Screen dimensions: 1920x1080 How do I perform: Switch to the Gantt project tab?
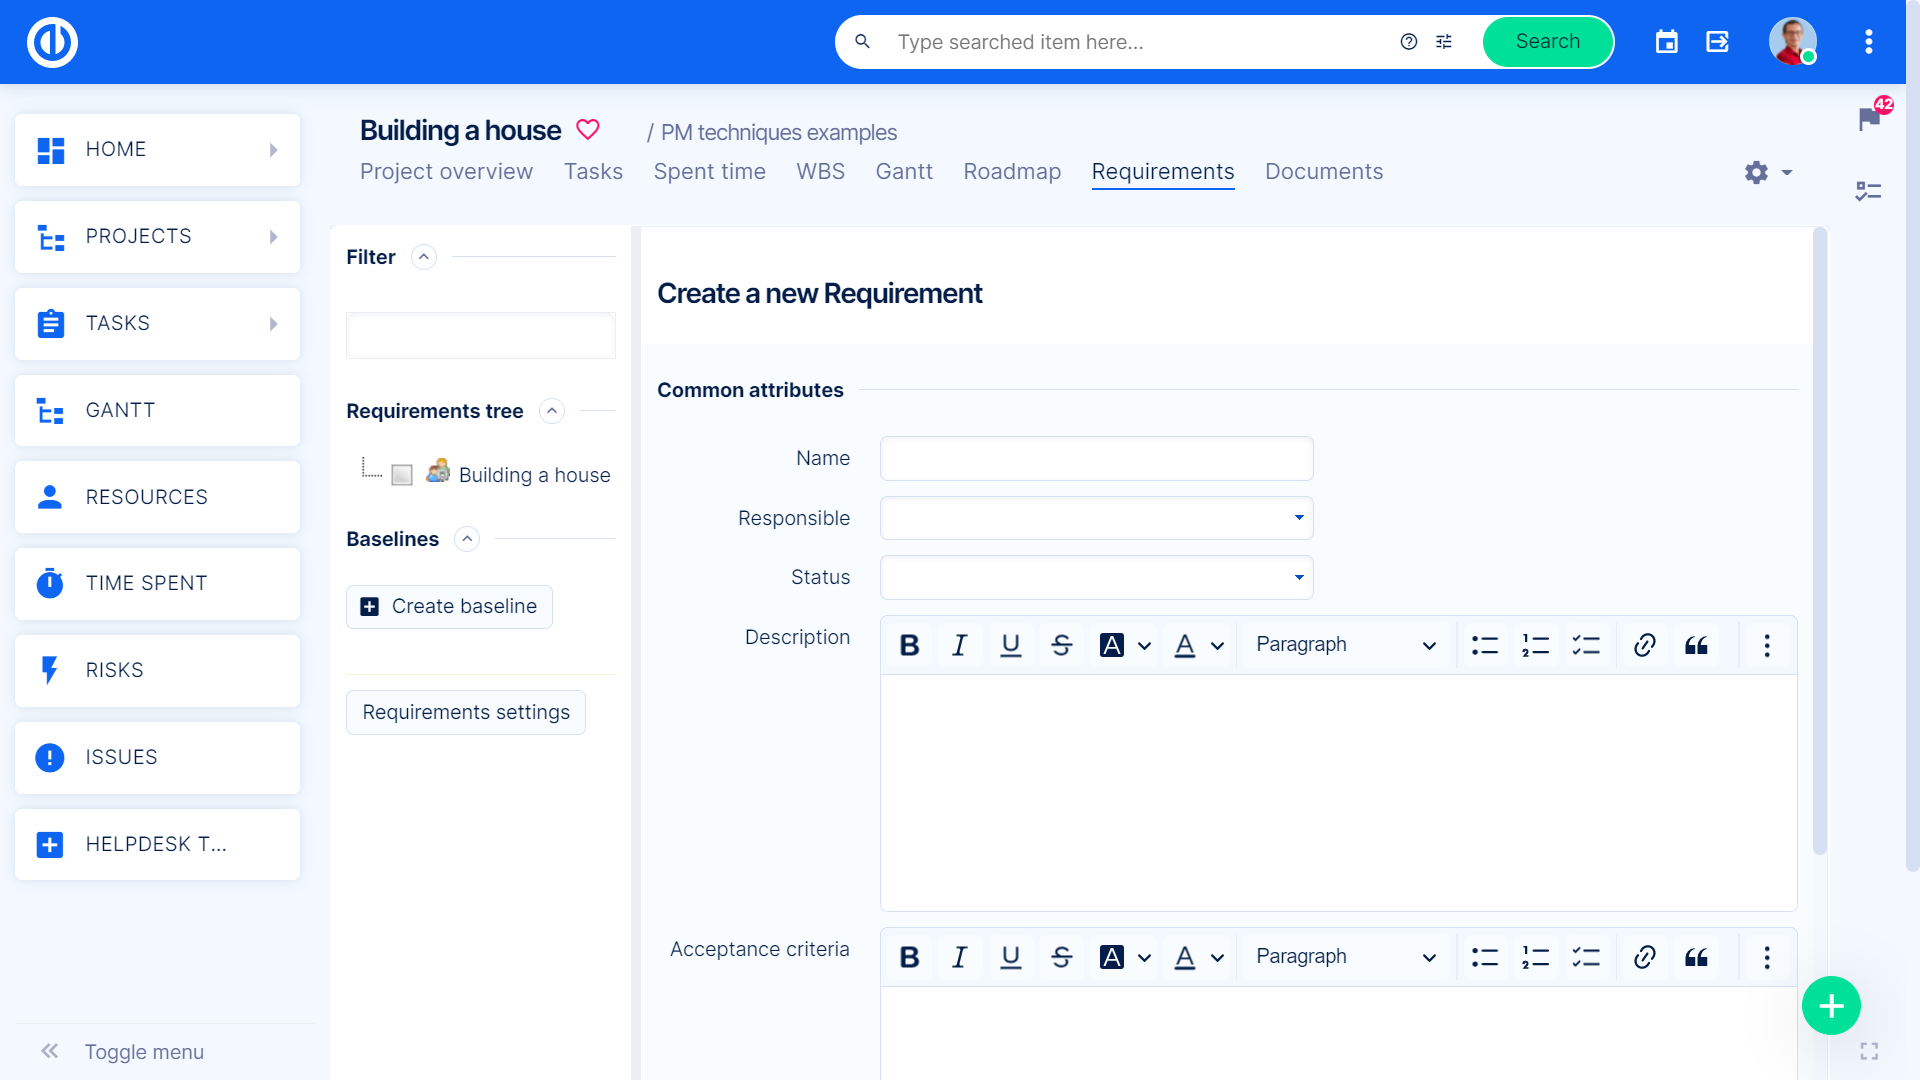904,172
